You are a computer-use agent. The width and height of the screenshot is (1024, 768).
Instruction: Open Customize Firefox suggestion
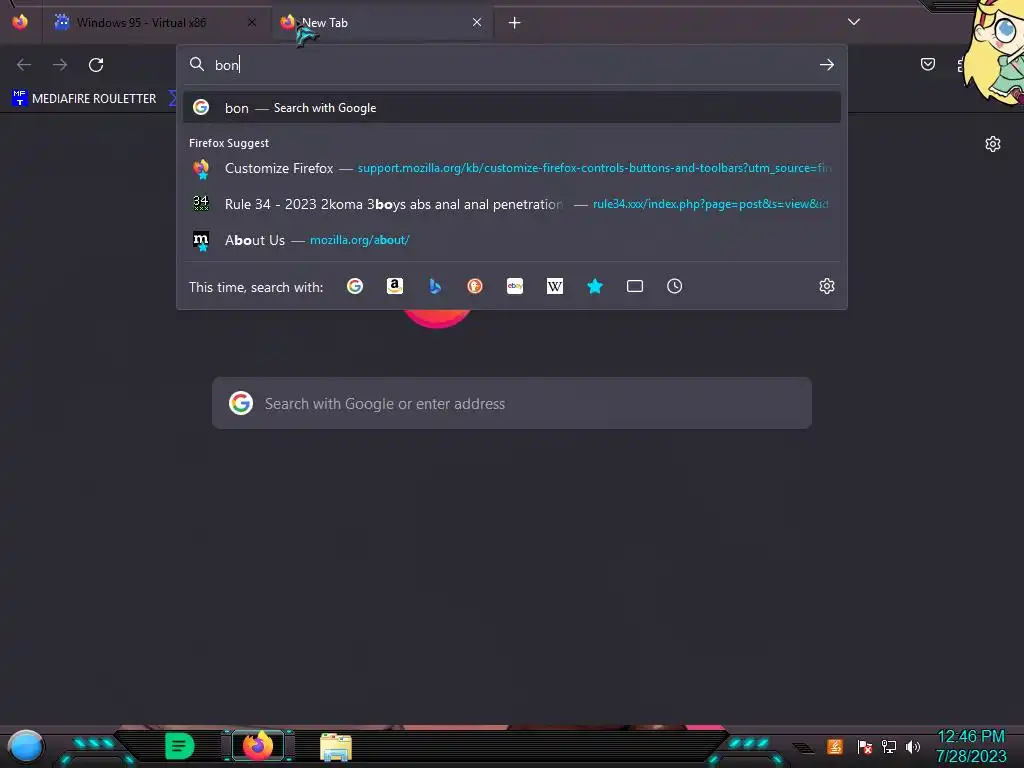(511, 168)
